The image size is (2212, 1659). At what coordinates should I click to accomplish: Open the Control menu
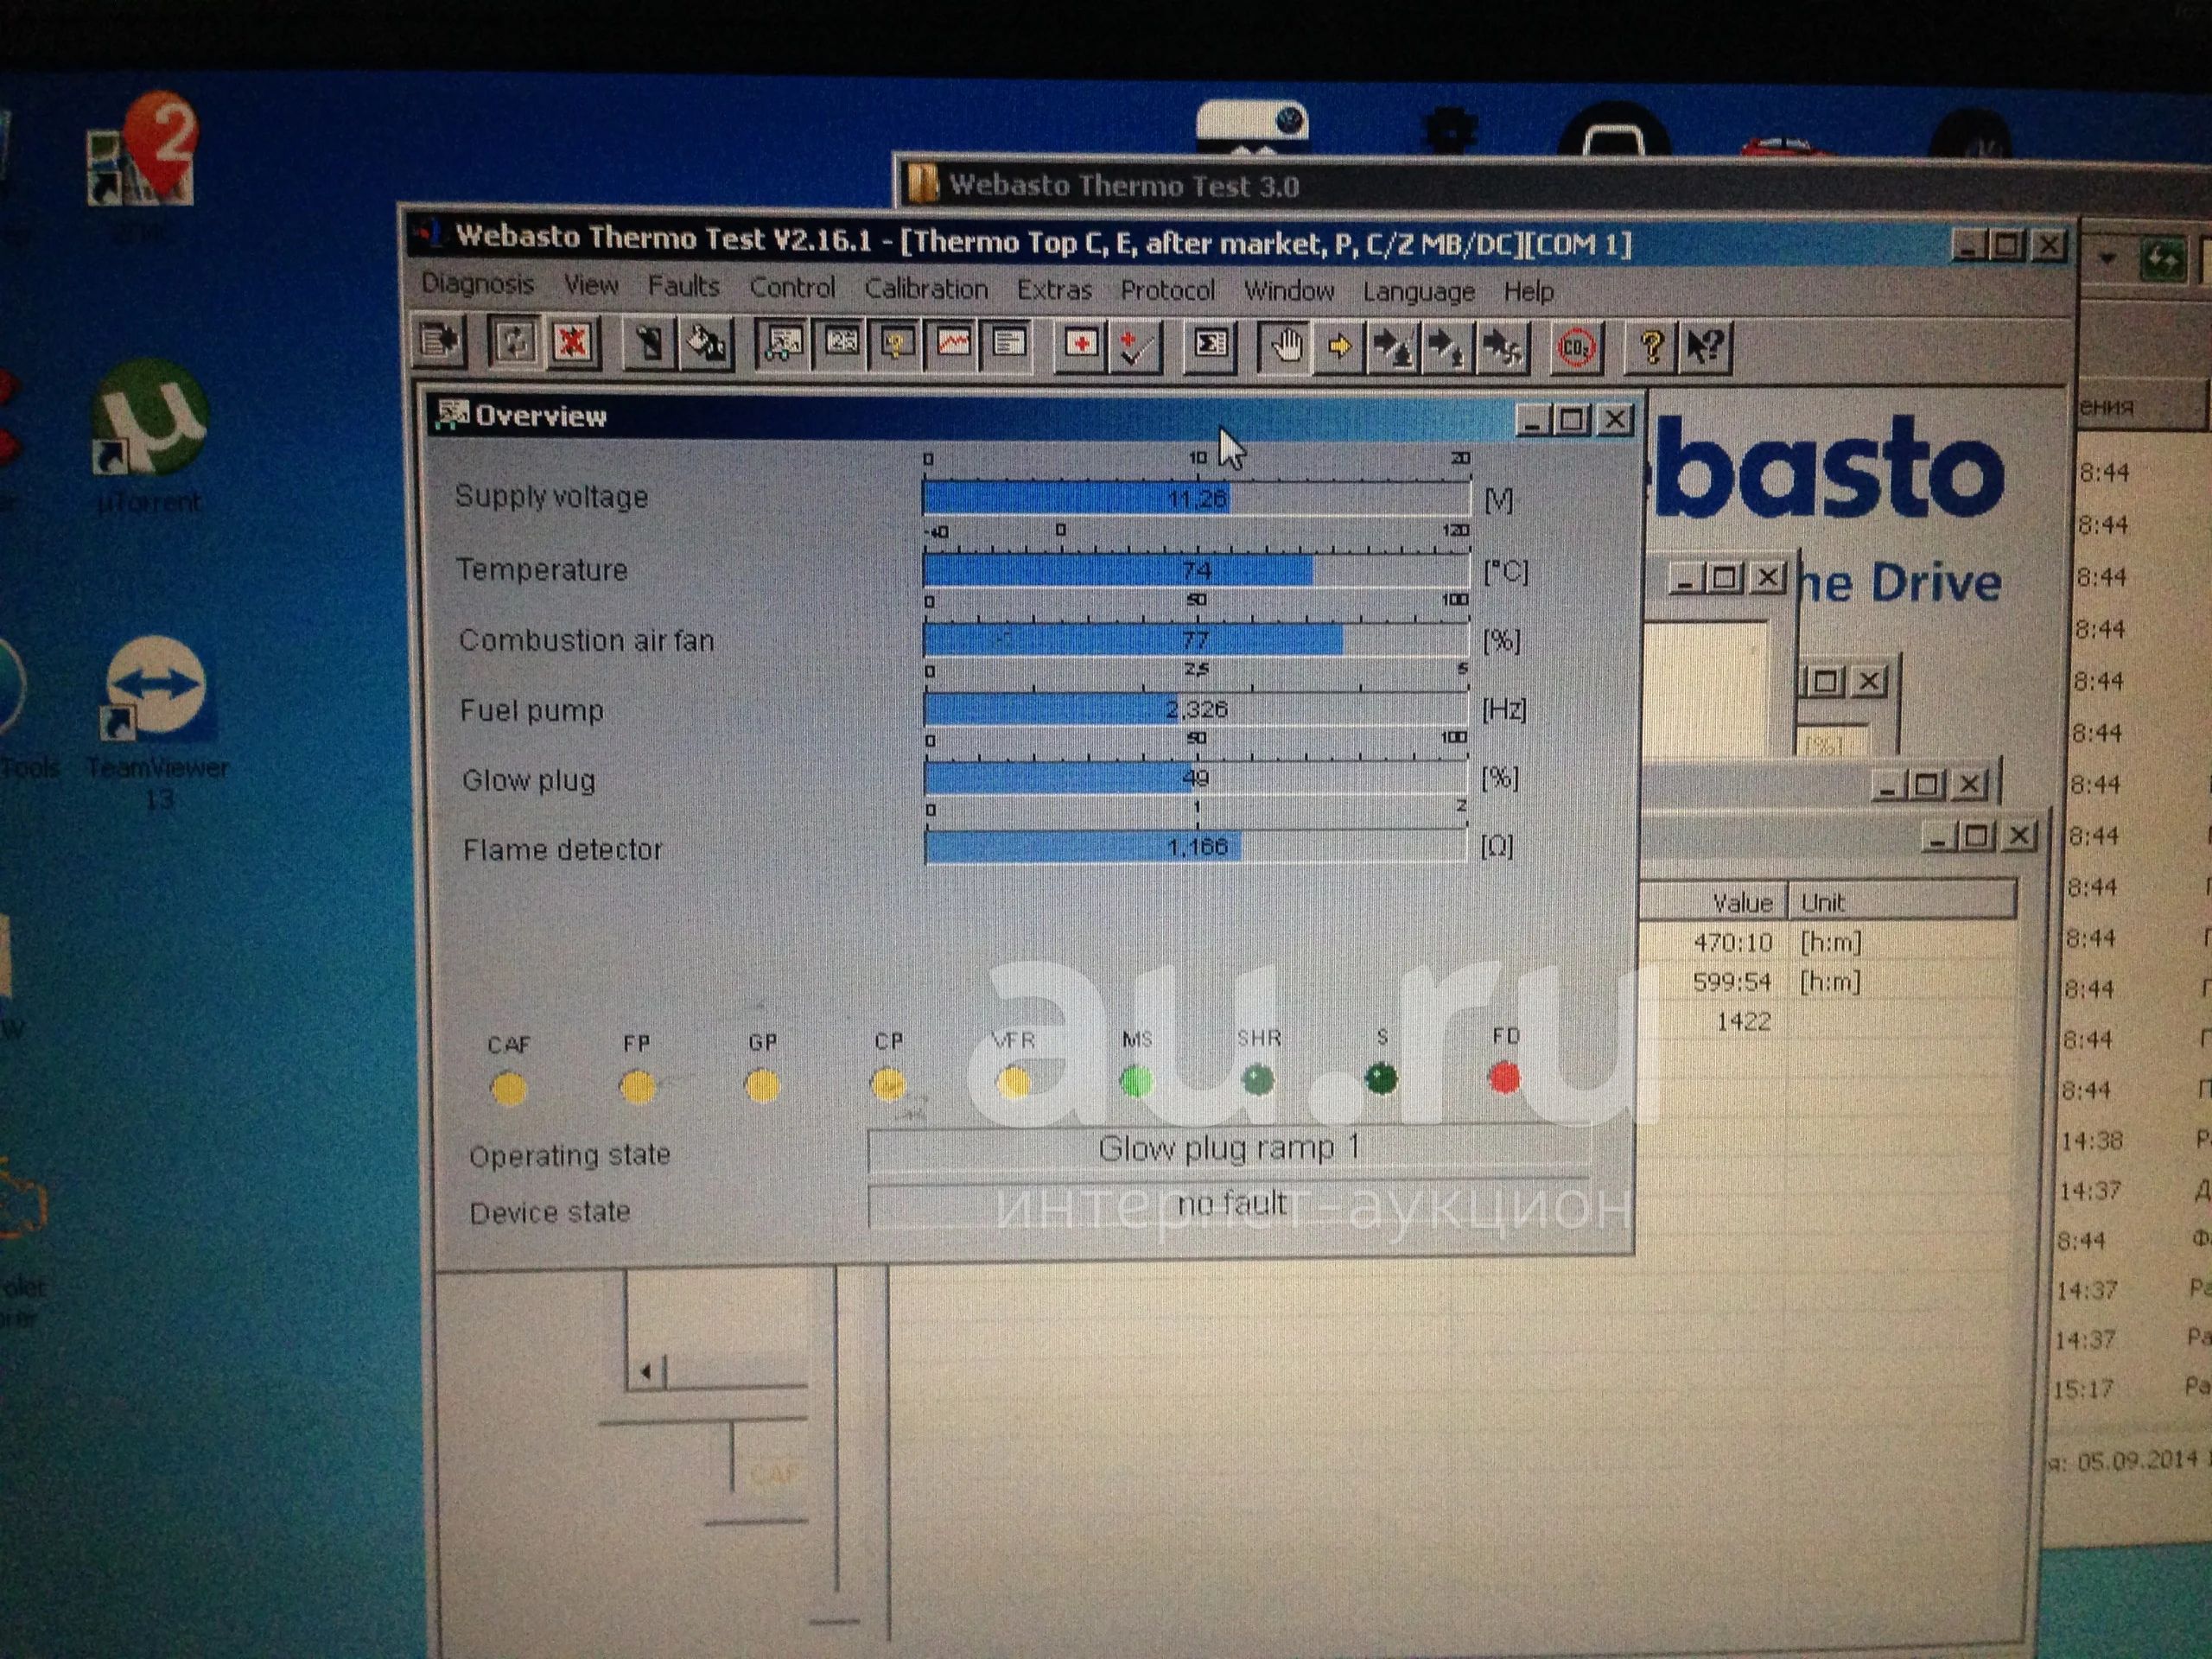point(792,288)
